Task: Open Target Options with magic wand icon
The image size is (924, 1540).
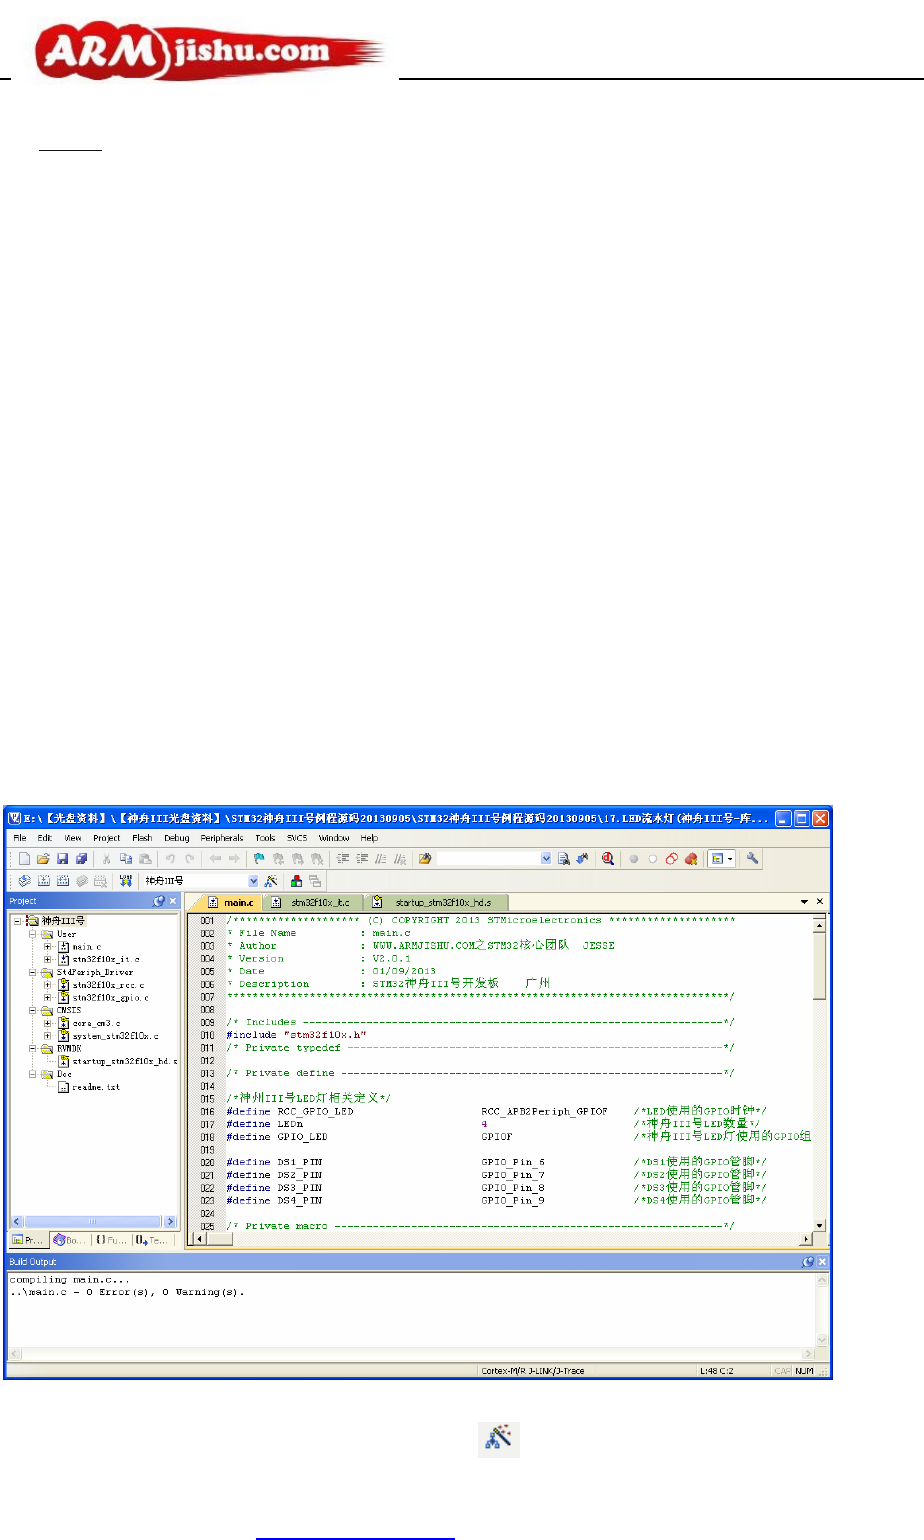Action: tap(270, 881)
